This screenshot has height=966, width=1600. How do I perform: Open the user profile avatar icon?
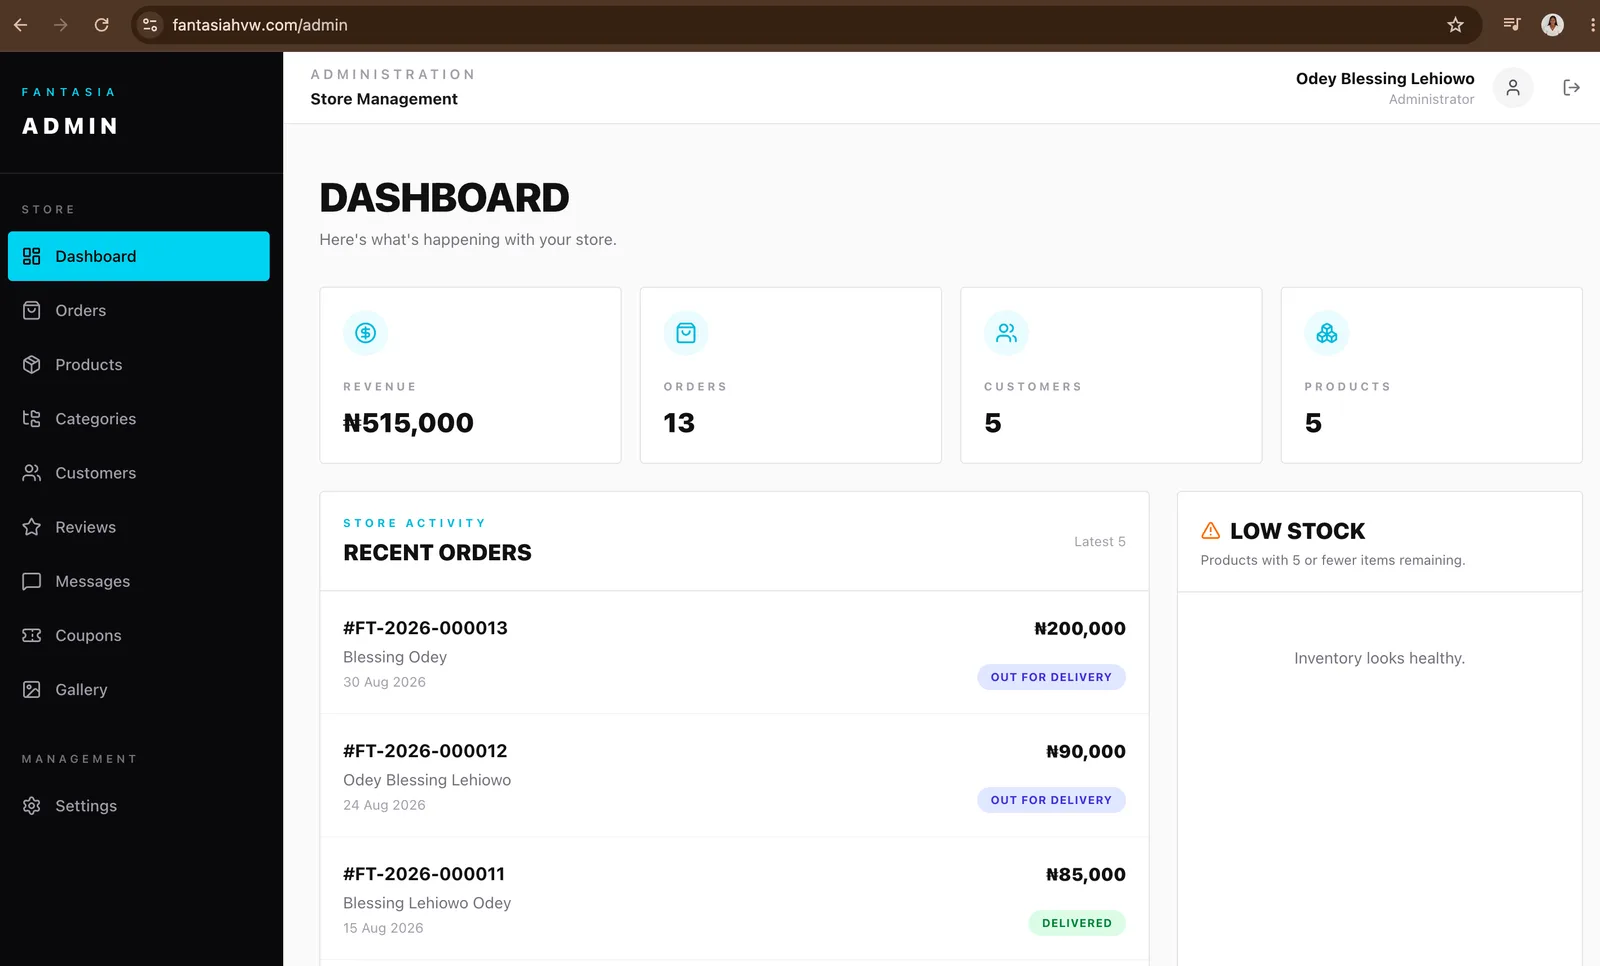(1513, 88)
